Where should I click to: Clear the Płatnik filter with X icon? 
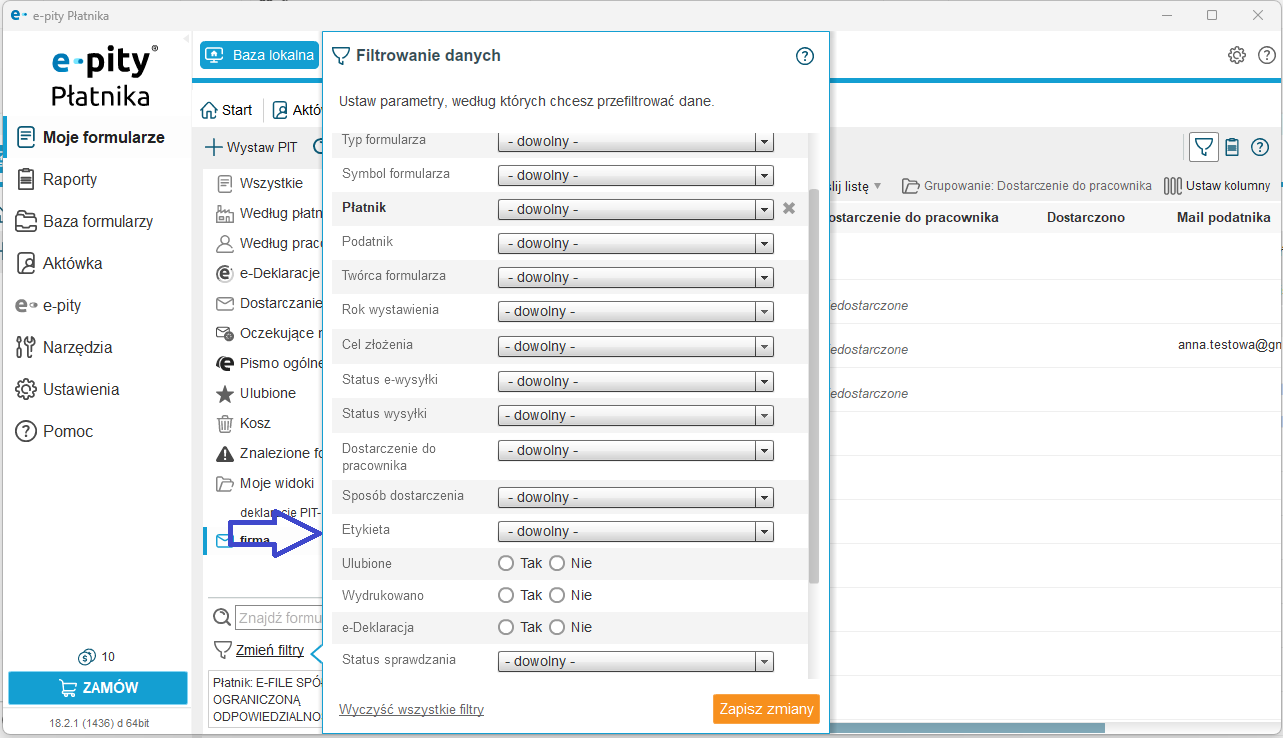pyautogui.click(x=789, y=208)
